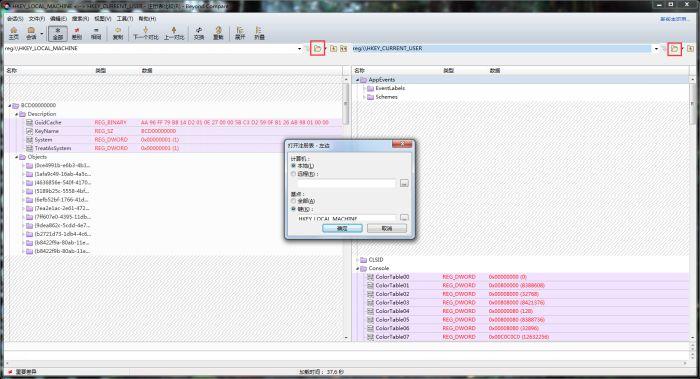Image resolution: width=700 pixels, height=379 pixels.
Task: Open the 视图(V) menu
Action: tap(103, 19)
